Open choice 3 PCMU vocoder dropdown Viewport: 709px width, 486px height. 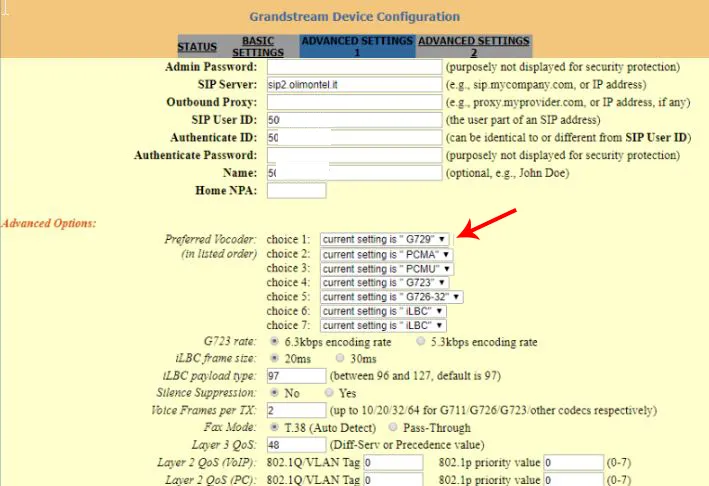click(387, 269)
